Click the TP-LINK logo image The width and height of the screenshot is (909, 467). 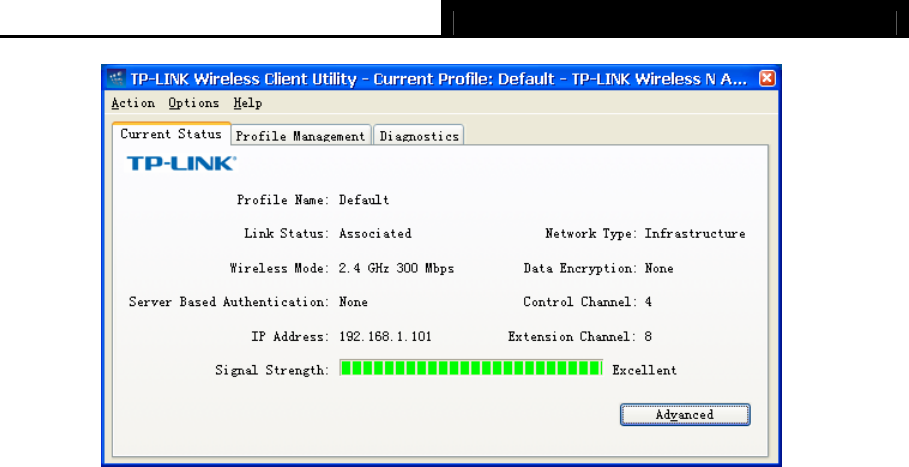coord(181,163)
